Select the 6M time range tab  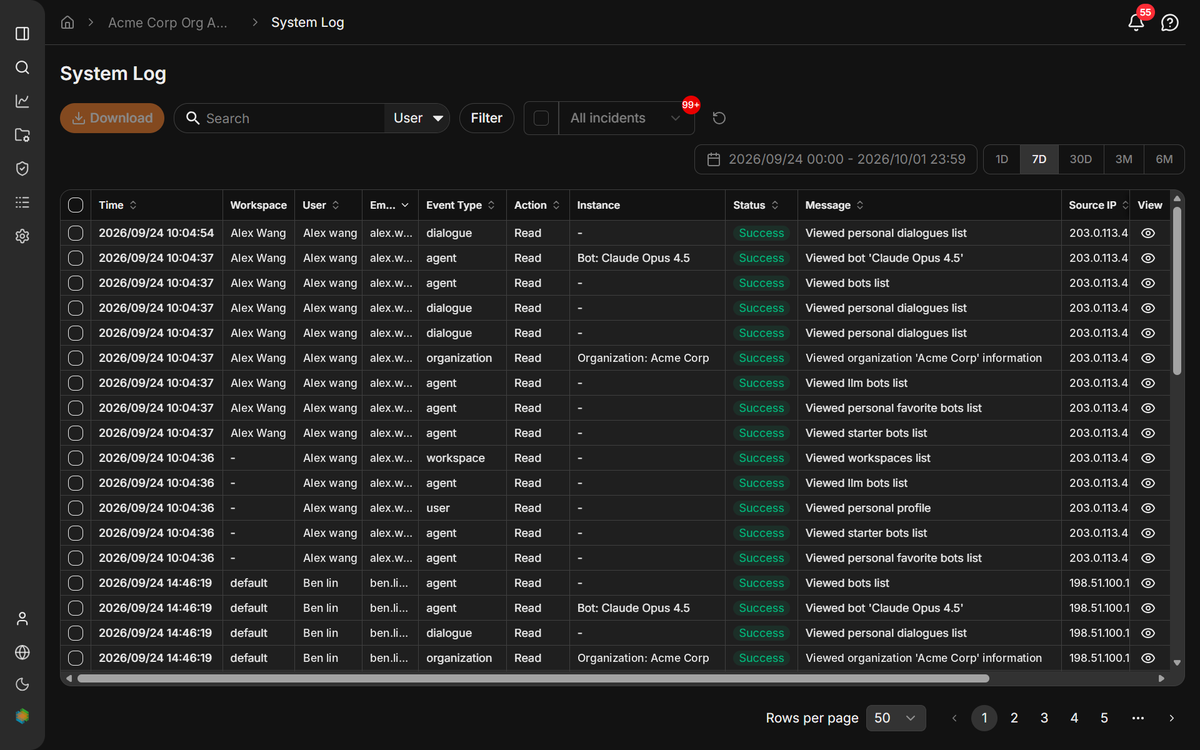click(x=1164, y=159)
